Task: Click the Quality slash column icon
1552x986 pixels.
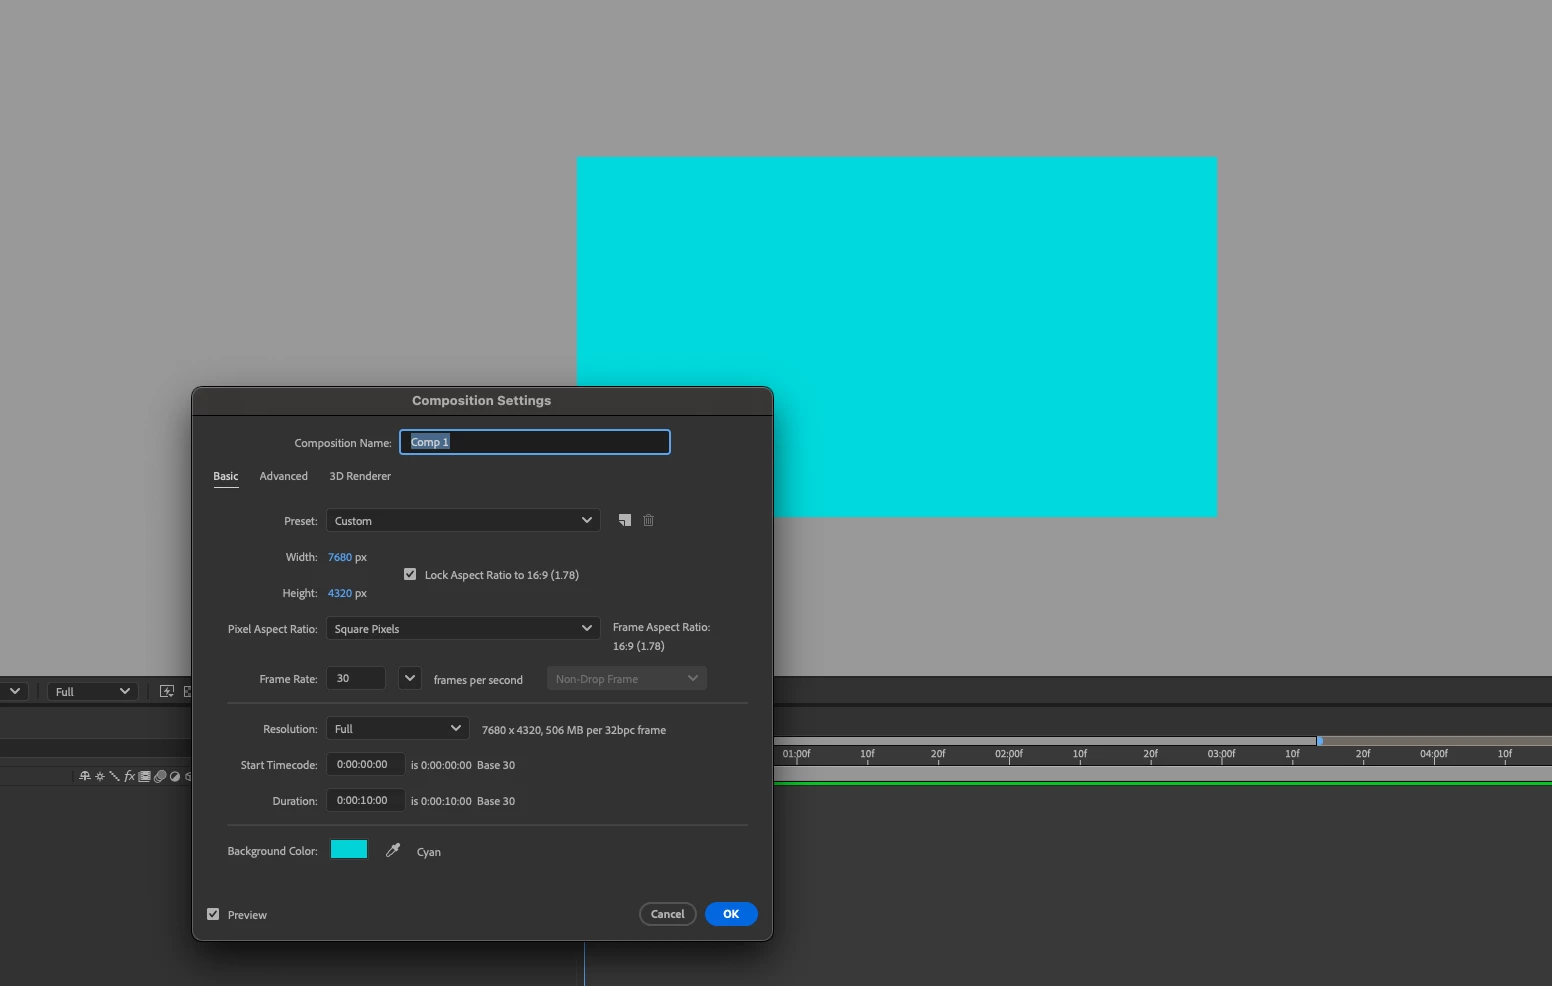Action: (114, 776)
